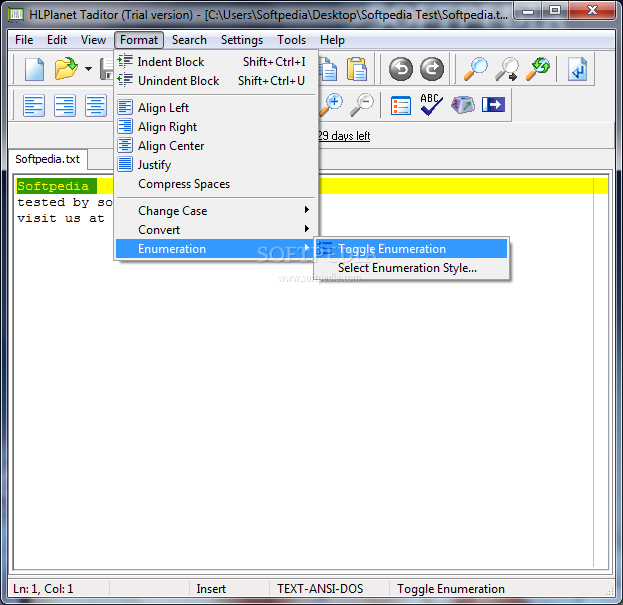This screenshot has height=605, width=623.
Task: Switch to the Softpedia.txt tab
Action: coord(48,159)
